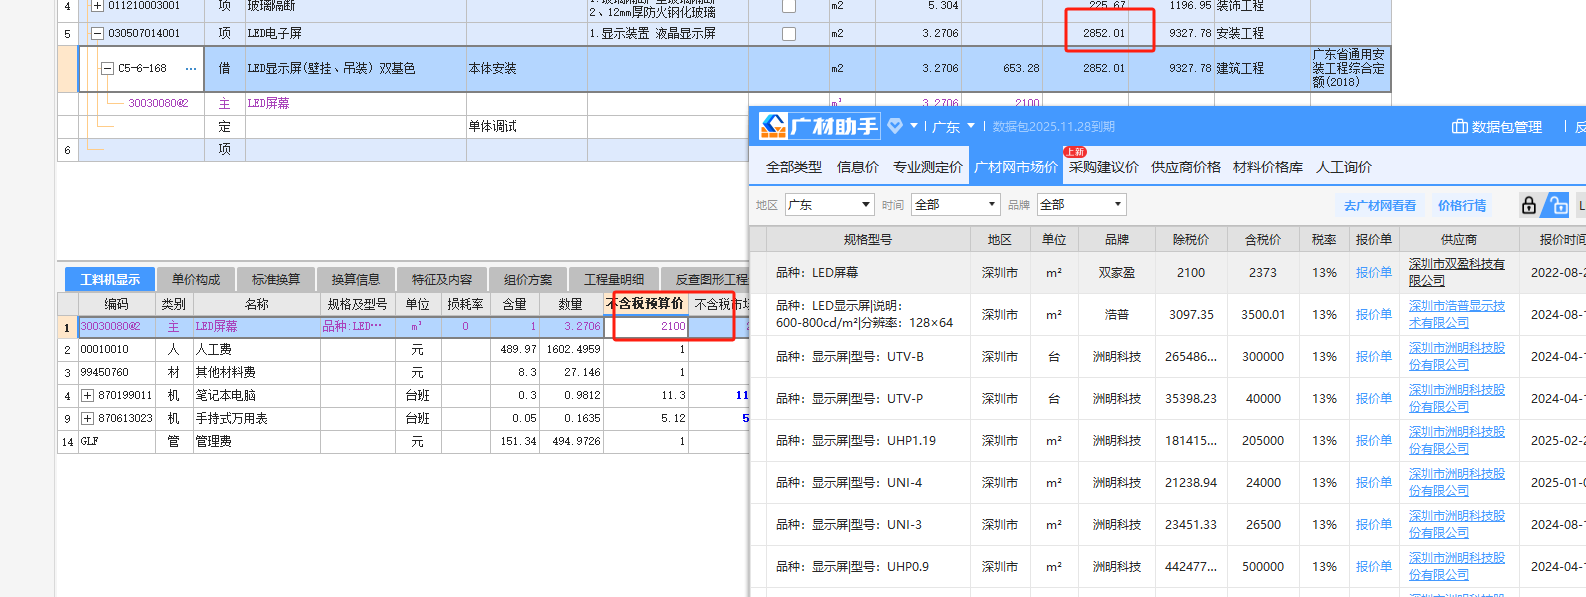Click the three-dot button beside C5-6-168
The width and height of the screenshot is (1586, 597).
point(191,69)
